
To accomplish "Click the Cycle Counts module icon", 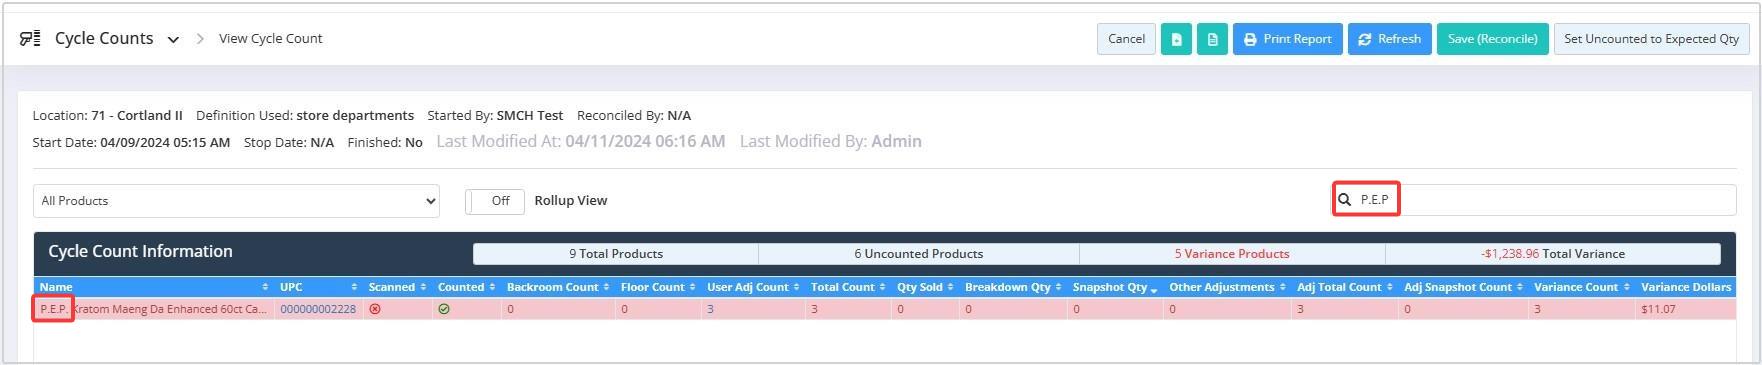I will 31,39.
